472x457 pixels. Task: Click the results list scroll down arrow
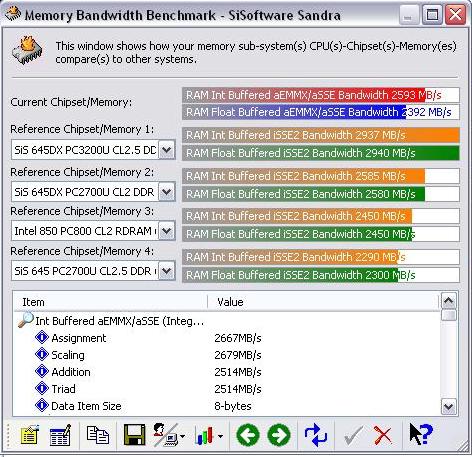coord(449,406)
